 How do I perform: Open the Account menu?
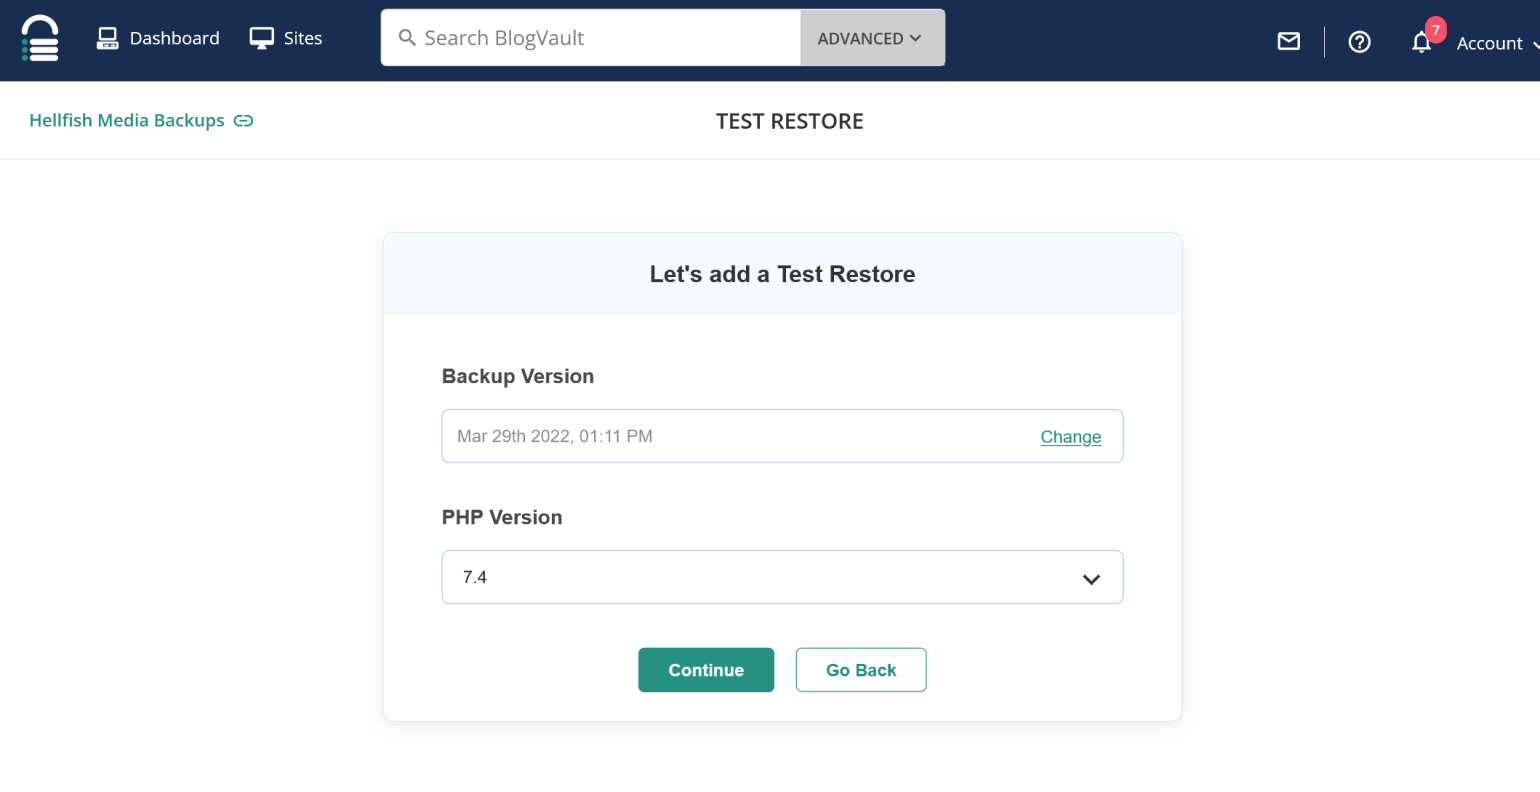[x=1497, y=43]
